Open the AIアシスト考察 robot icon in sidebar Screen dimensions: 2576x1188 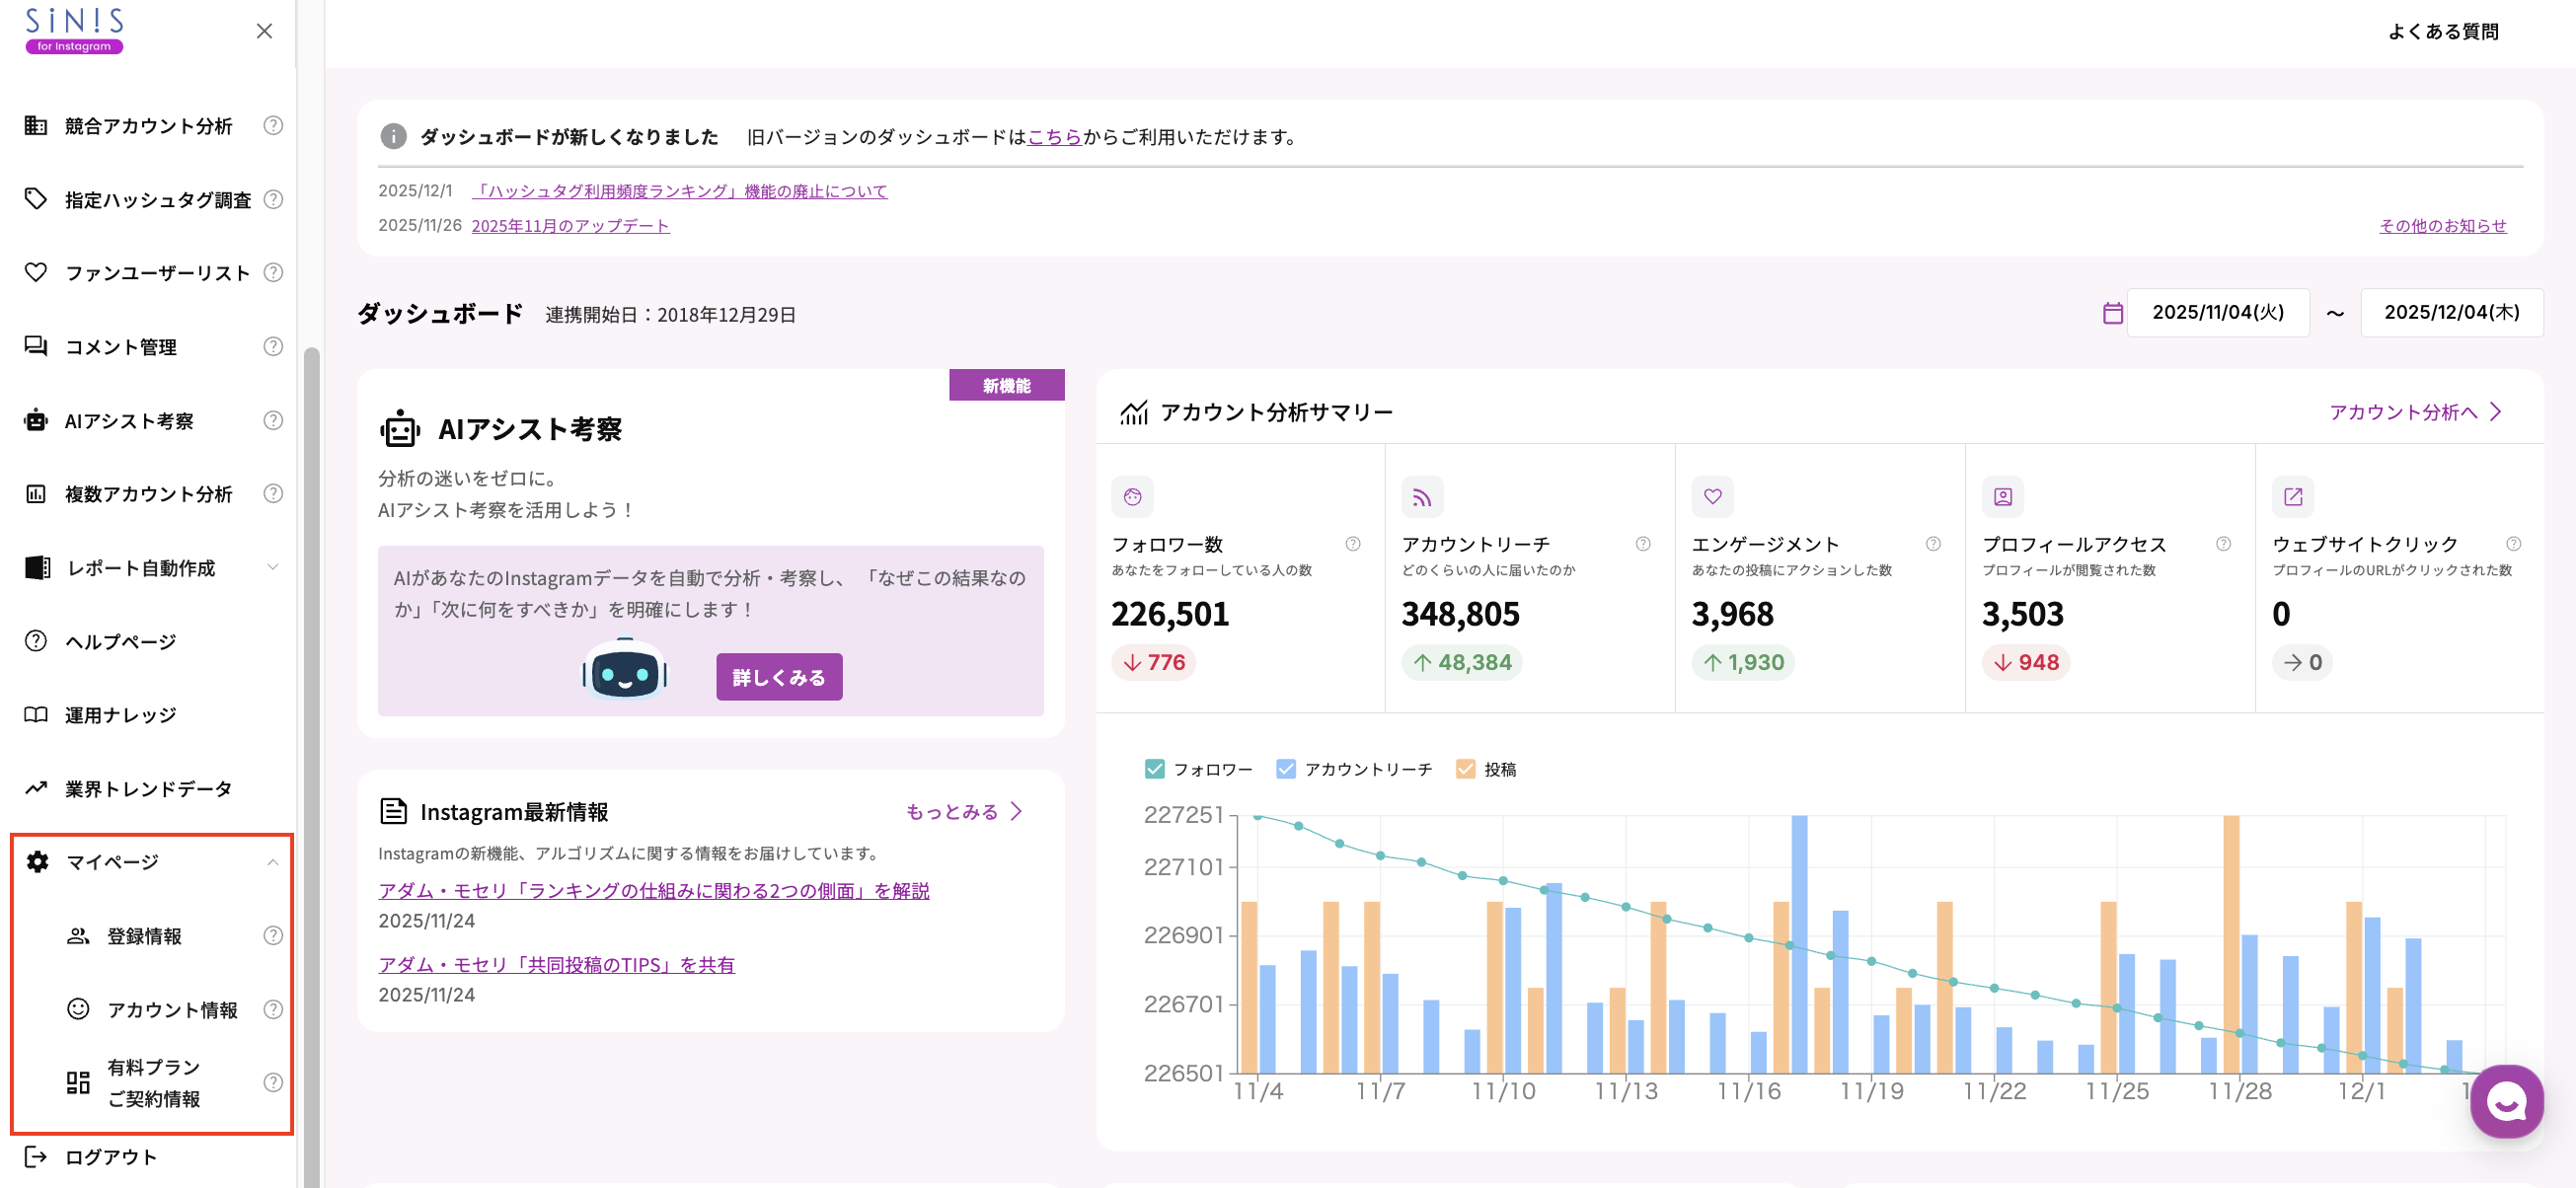[36, 420]
